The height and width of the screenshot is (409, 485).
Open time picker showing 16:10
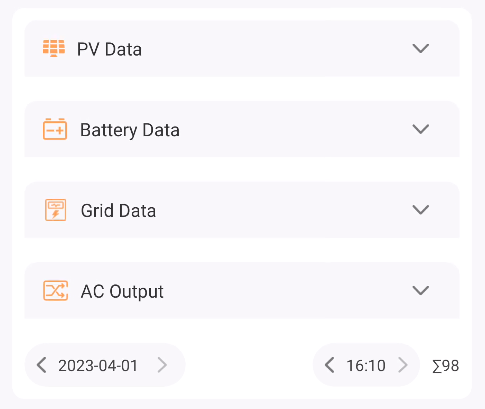tap(366, 366)
